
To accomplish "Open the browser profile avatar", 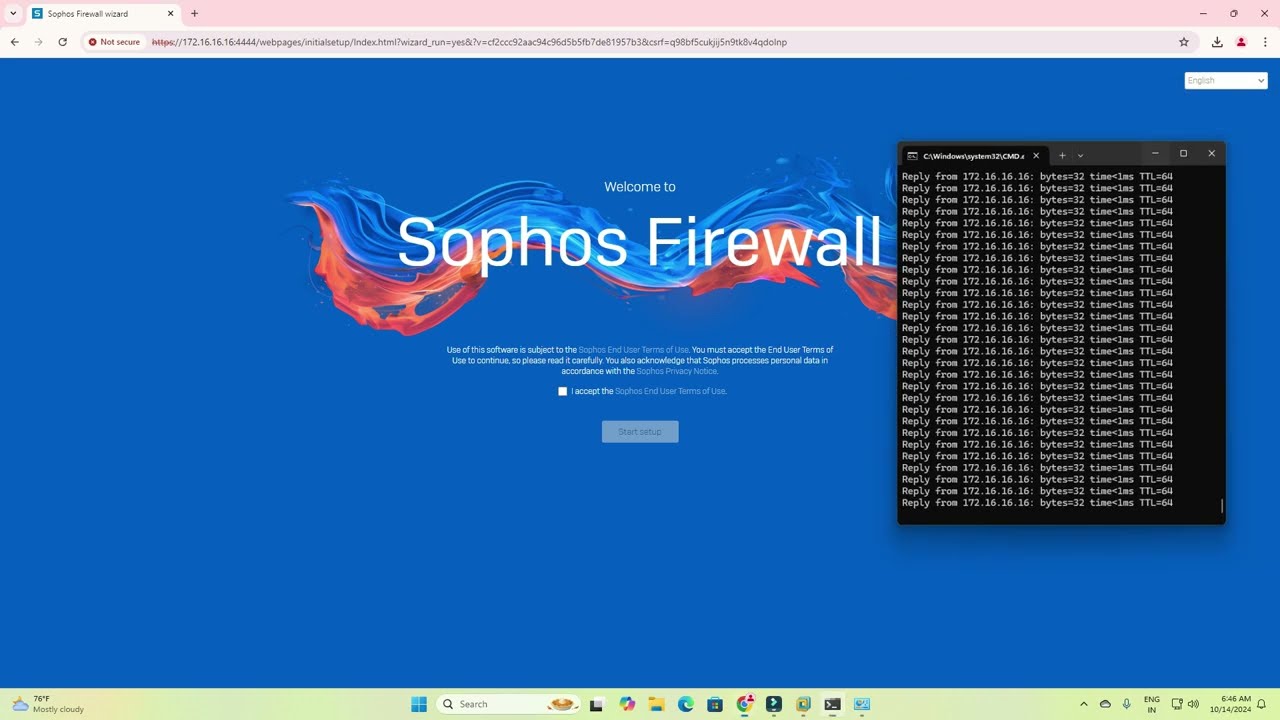I will (1241, 42).
